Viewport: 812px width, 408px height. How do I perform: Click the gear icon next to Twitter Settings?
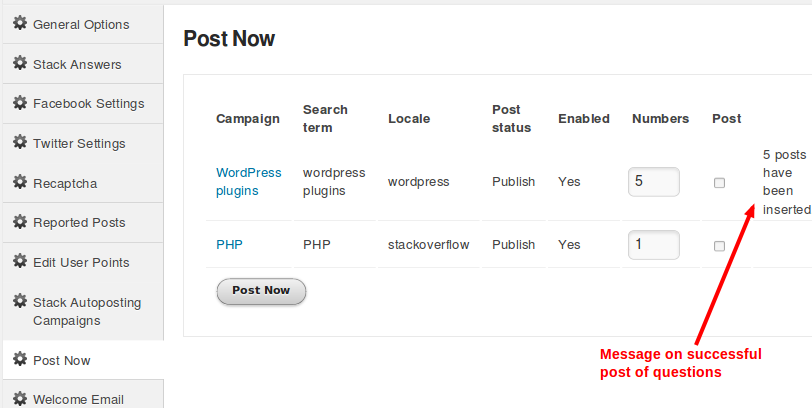(x=20, y=142)
